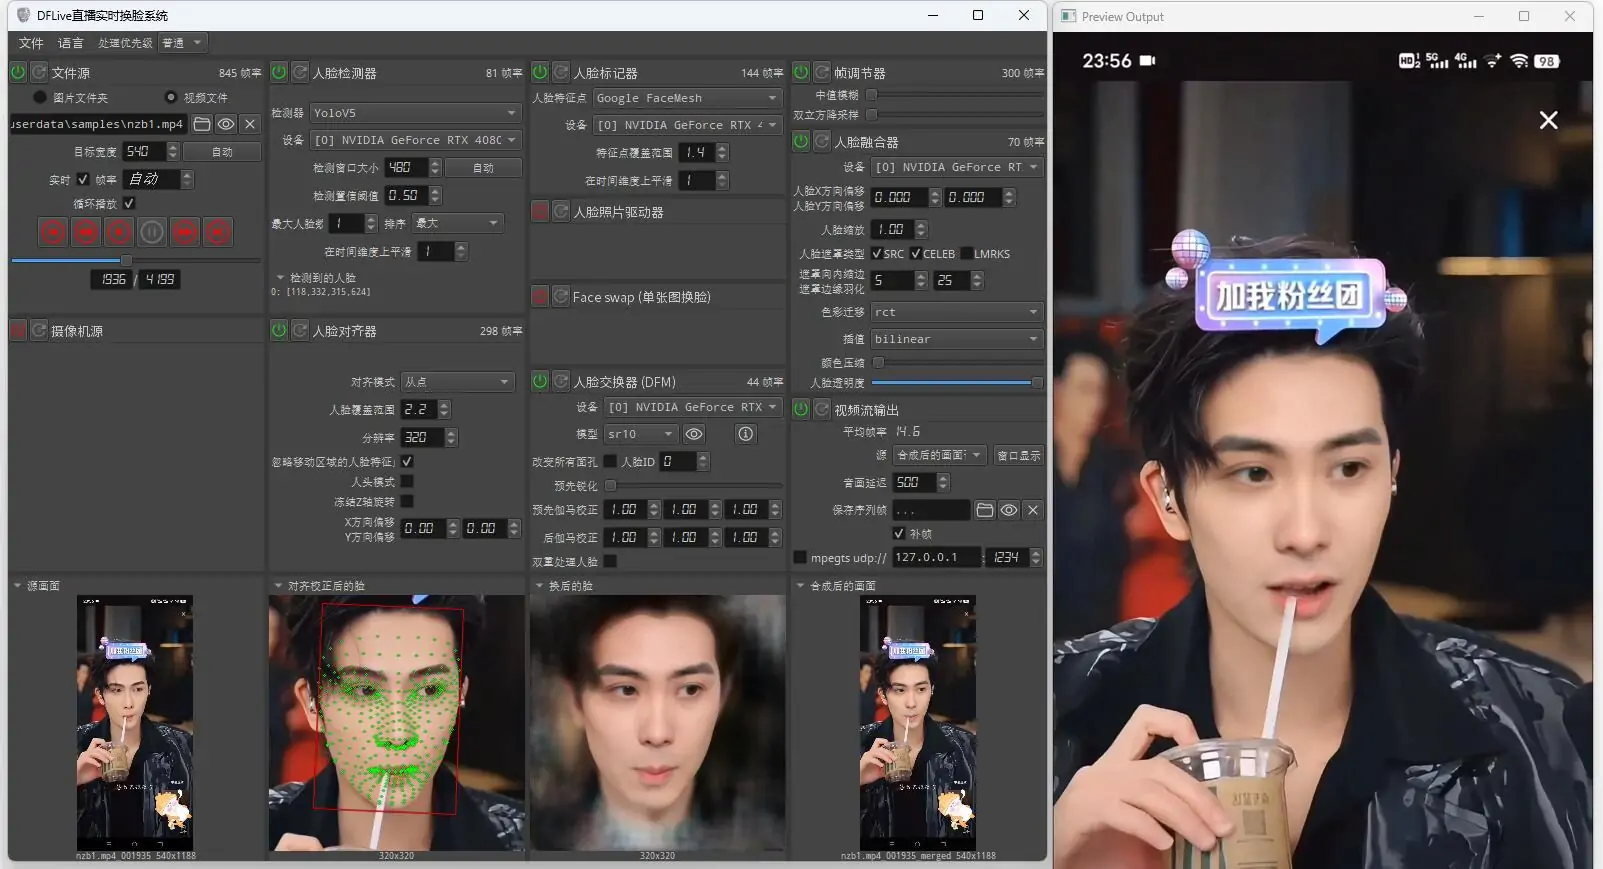Open the 检测器 YoloV5 dropdown
This screenshot has height=869, width=1603.
[x=414, y=113]
